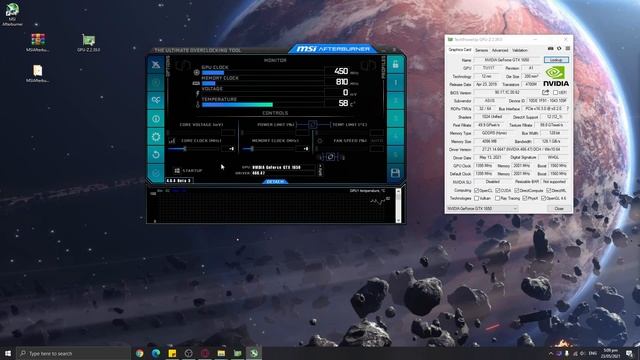Click the taskbar clock and date
Viewport: 640px width, 360px height.
(x=611, y=353)
